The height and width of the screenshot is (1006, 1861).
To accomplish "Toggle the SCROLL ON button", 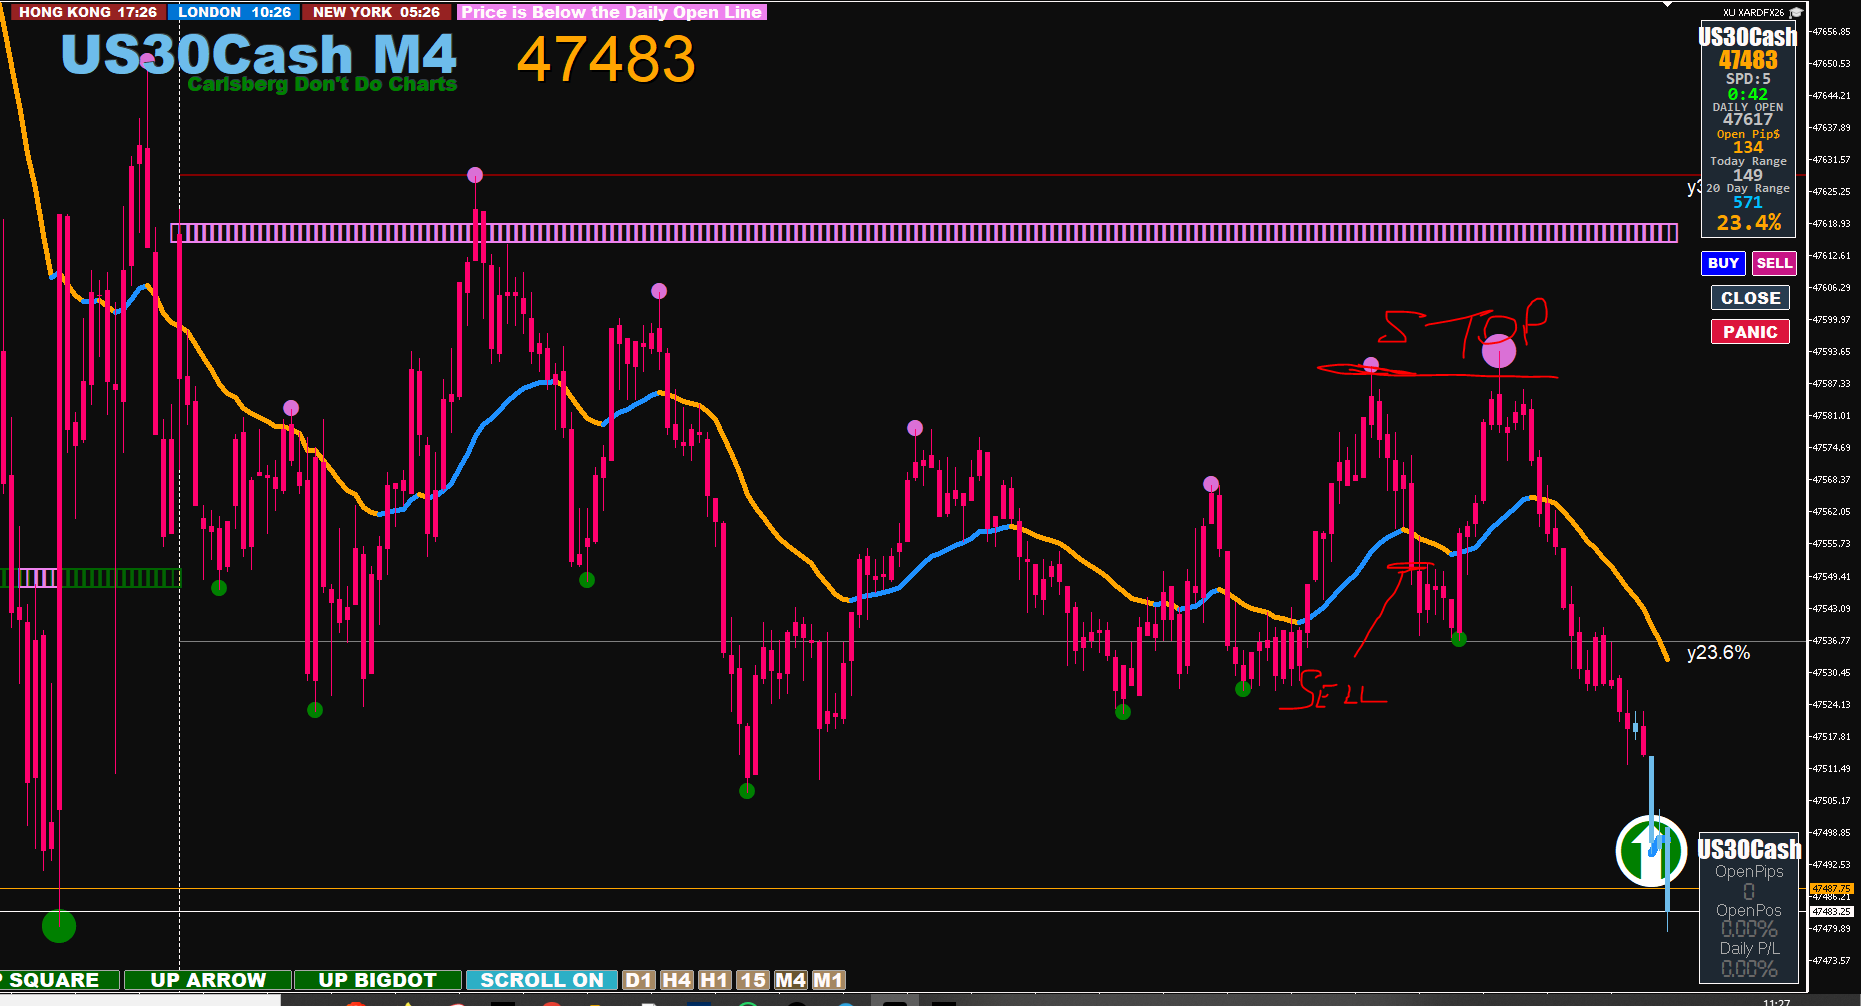I will (541, 980).
